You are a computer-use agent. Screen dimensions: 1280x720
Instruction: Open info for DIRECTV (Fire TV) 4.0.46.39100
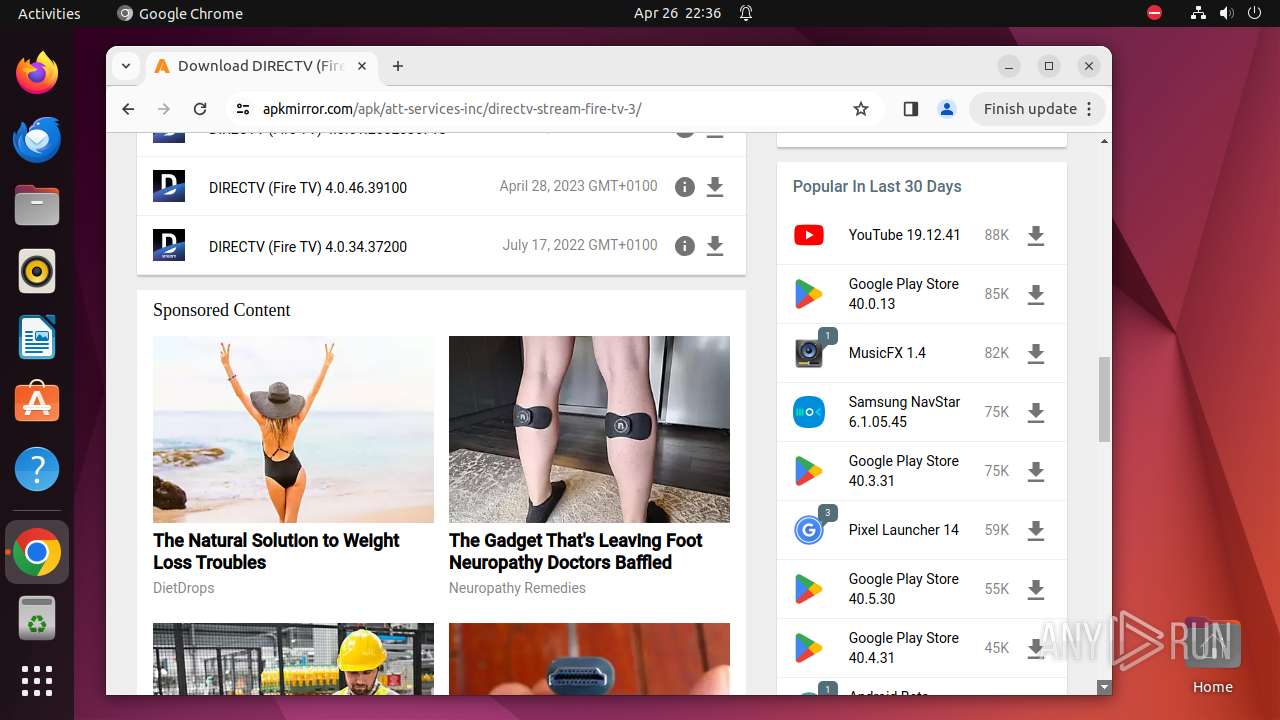(x=684, y=187)
